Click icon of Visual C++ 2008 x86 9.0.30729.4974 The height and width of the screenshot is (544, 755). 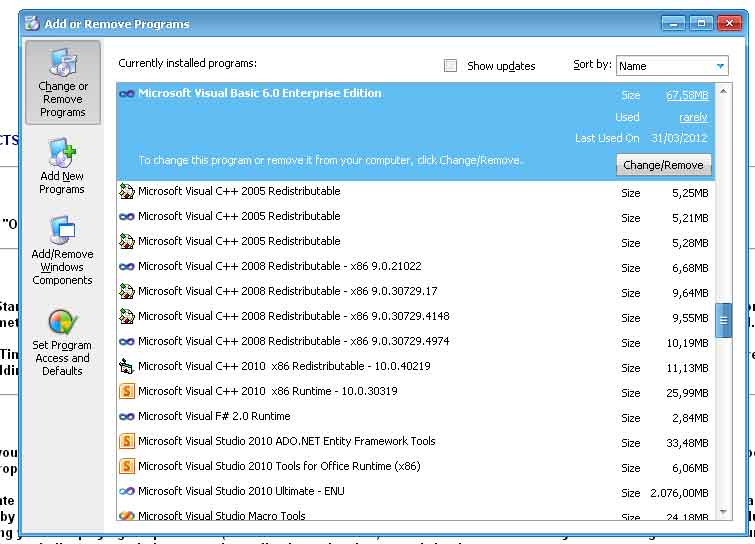tap(127, 342)
